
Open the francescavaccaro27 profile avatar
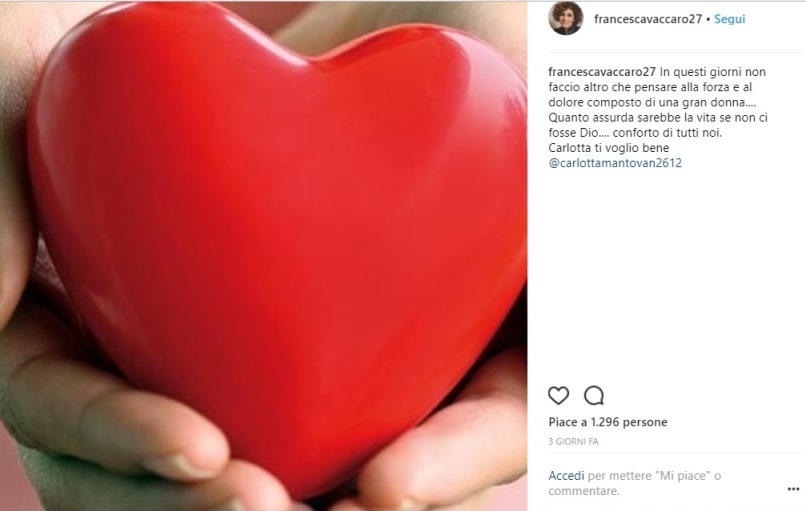565,19
